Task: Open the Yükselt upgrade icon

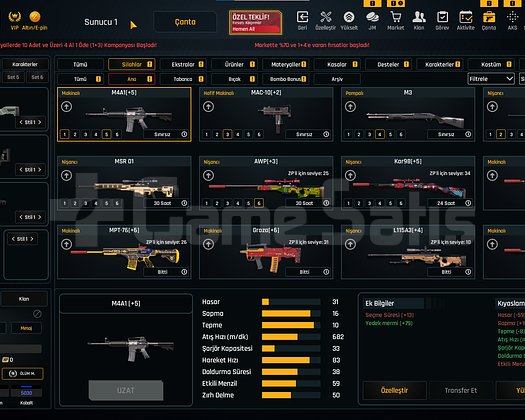Action: click(x=349, y=20)
